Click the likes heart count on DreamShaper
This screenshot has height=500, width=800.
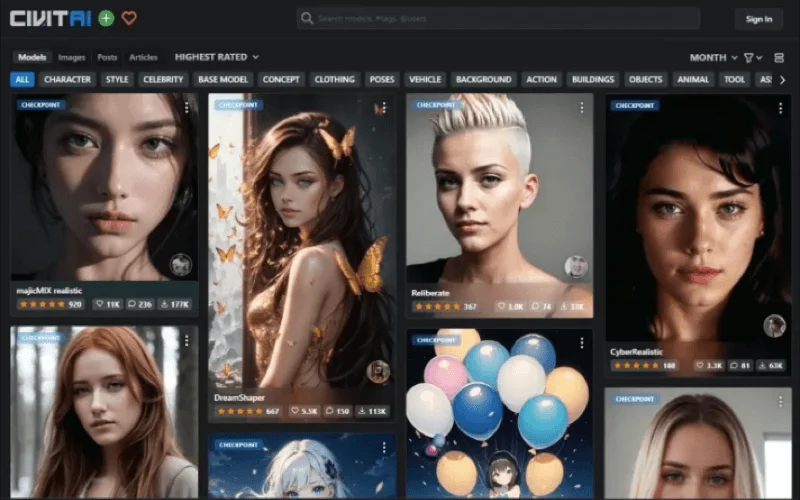(303, 411)
